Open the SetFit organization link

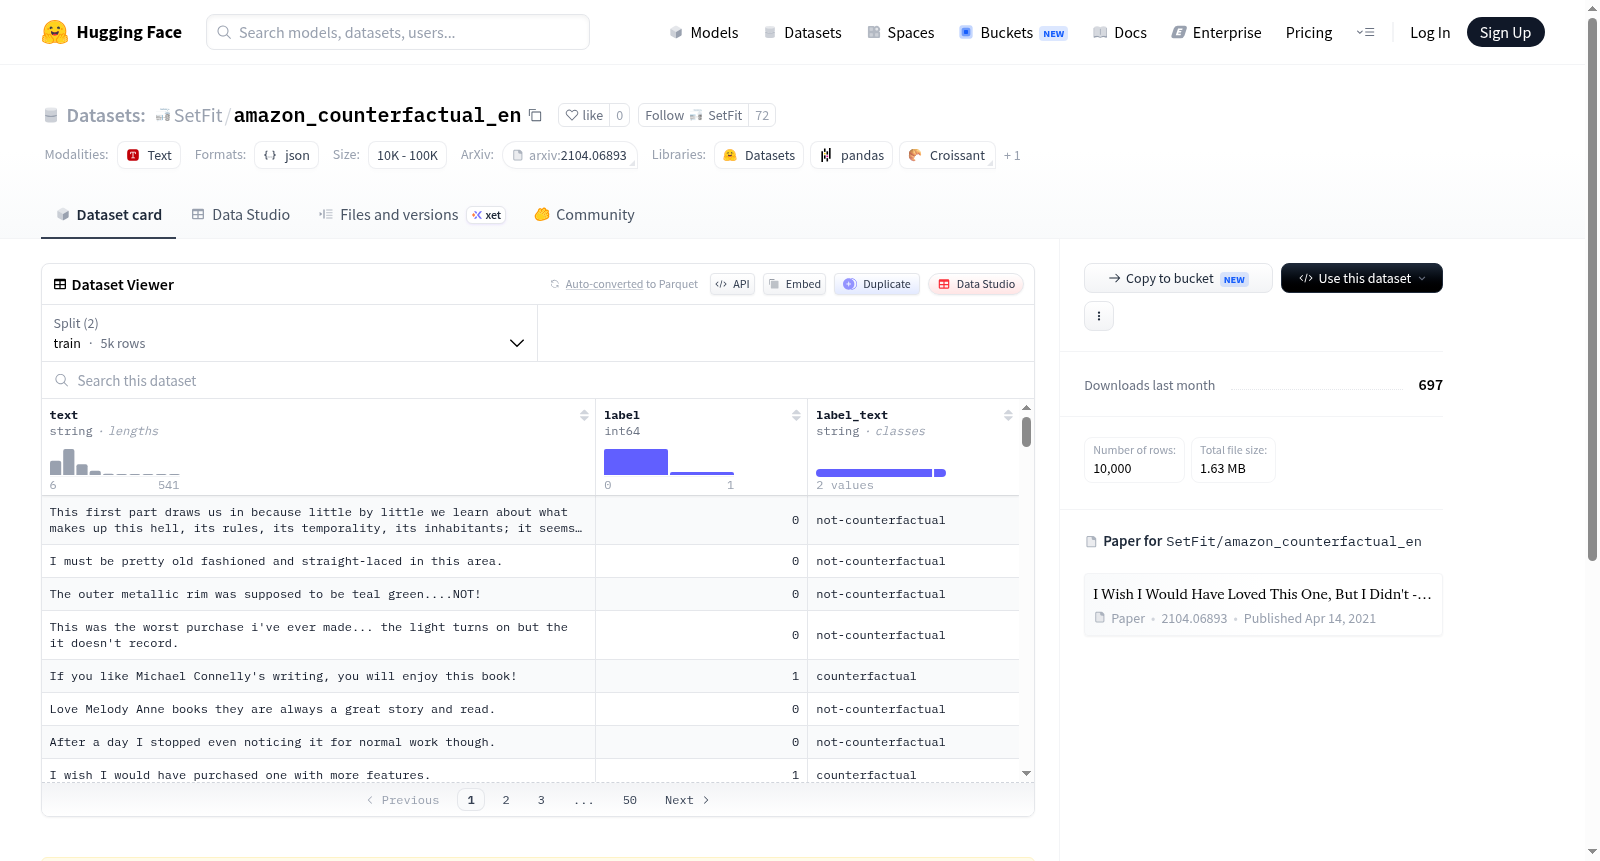click(198, 115)
